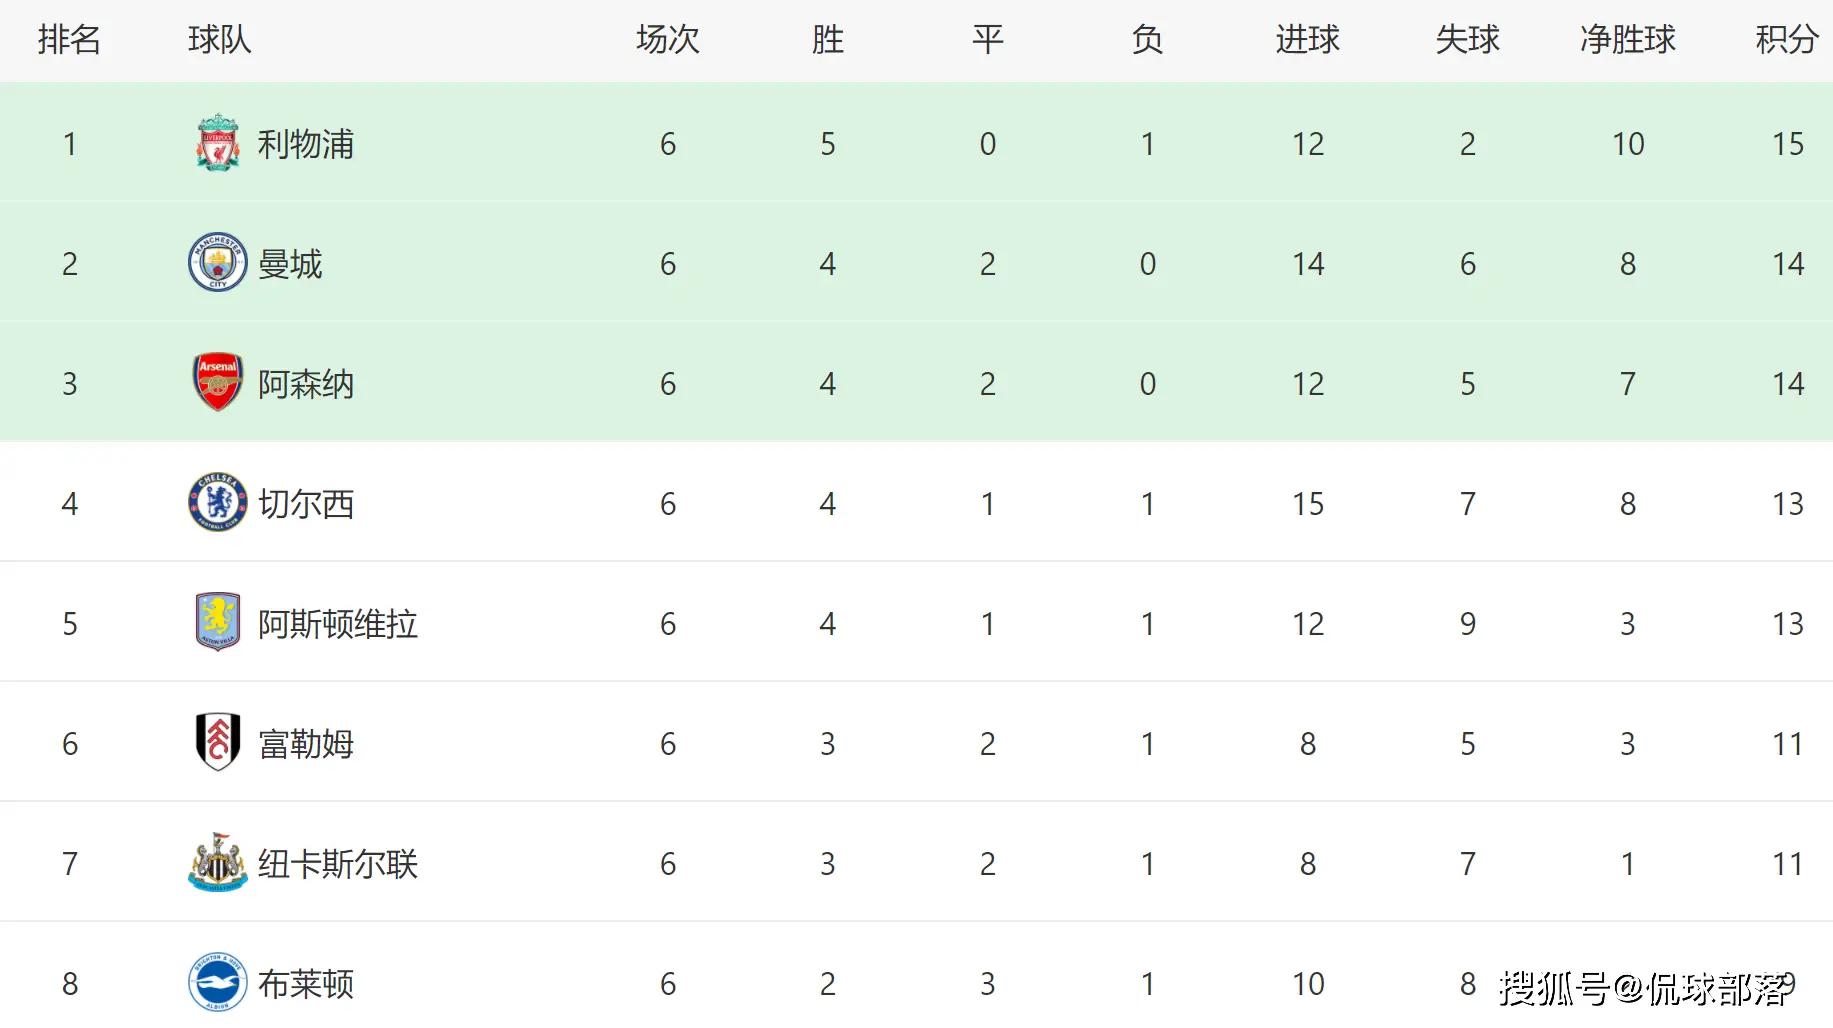Click the Aston Villa crest icon
This screenshot has width=1833, height=1028.
tap(217, 622)
